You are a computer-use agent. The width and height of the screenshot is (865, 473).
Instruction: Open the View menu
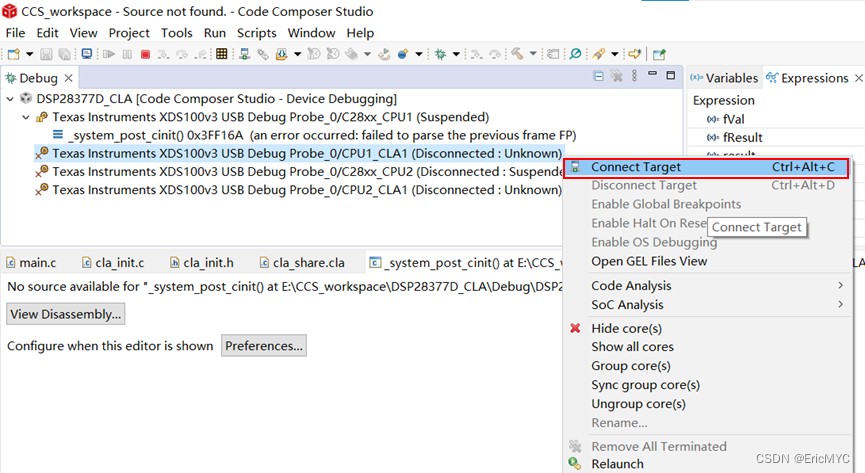(83, 33)
